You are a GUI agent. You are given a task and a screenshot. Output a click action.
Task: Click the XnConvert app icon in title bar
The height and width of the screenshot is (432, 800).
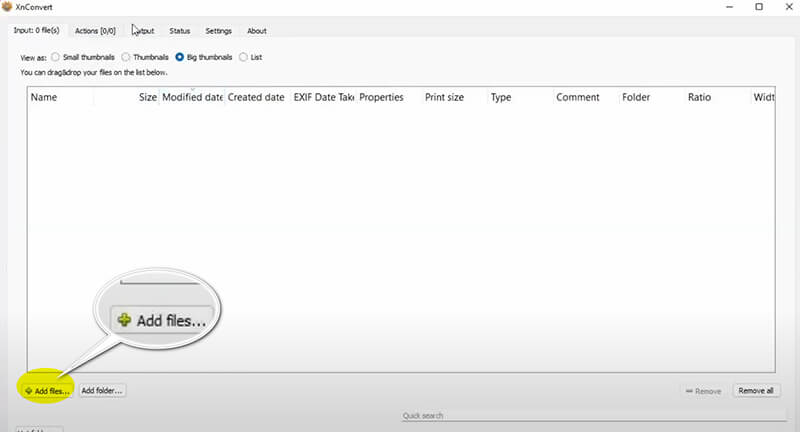click(7, 7)
